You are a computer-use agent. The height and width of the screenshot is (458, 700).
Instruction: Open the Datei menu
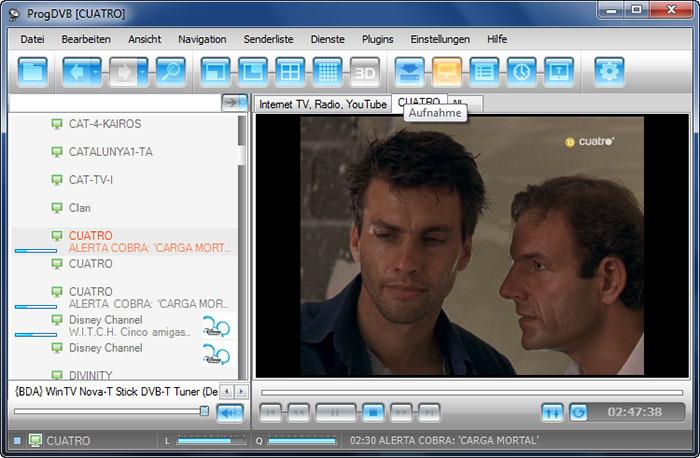32,39
